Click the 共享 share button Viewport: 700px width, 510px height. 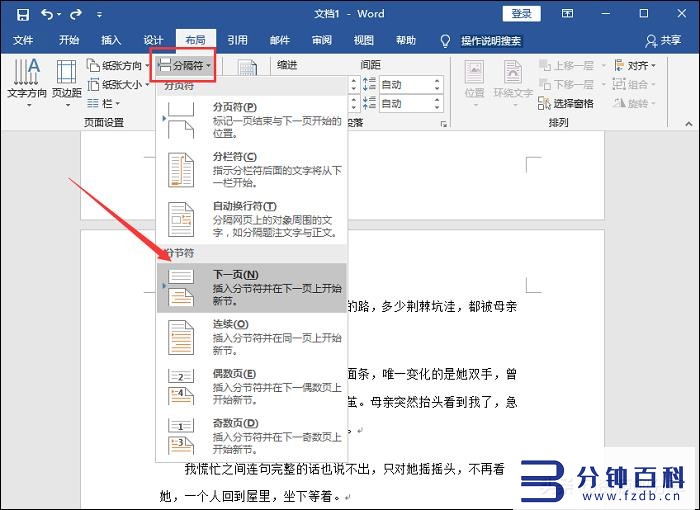click(x=663, y=41)
